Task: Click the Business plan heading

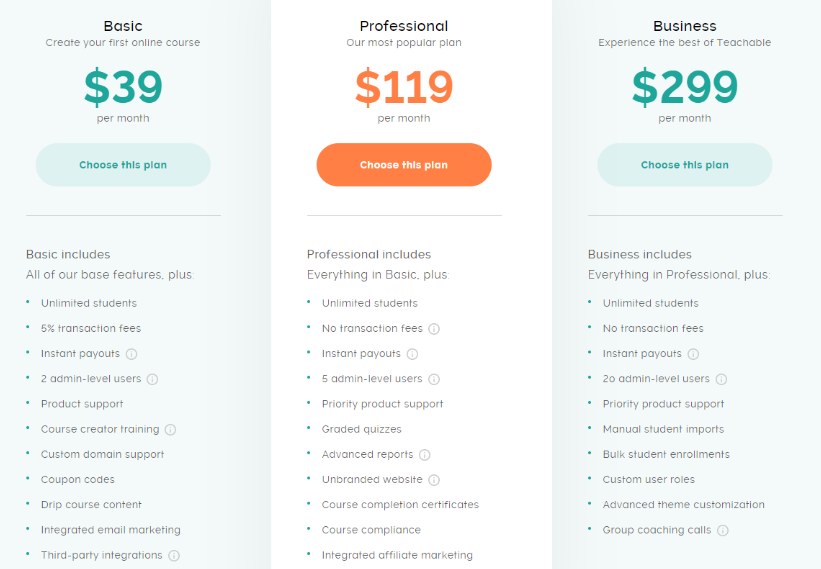Action: click(685, 26)
